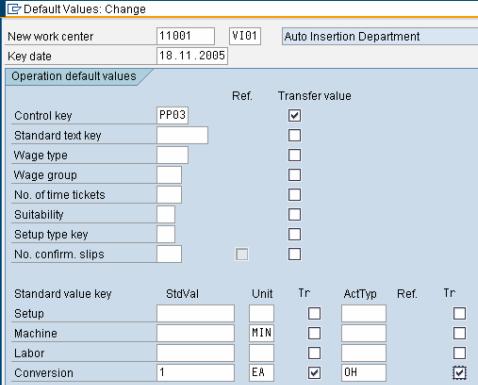Click the window icon beside Default Values title
The width and height of the screenshot is (478, 385).
[x=13, y=9]
